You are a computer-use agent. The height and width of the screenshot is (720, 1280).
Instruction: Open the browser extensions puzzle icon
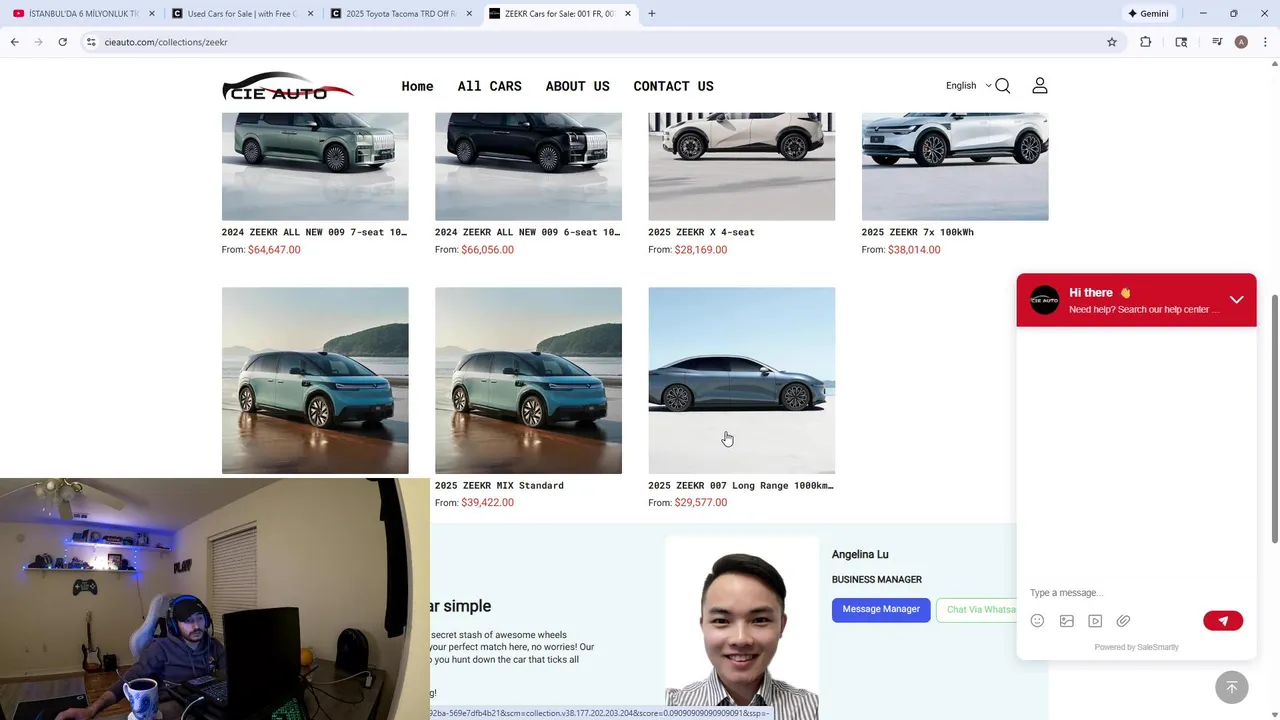coord(1146,42)
